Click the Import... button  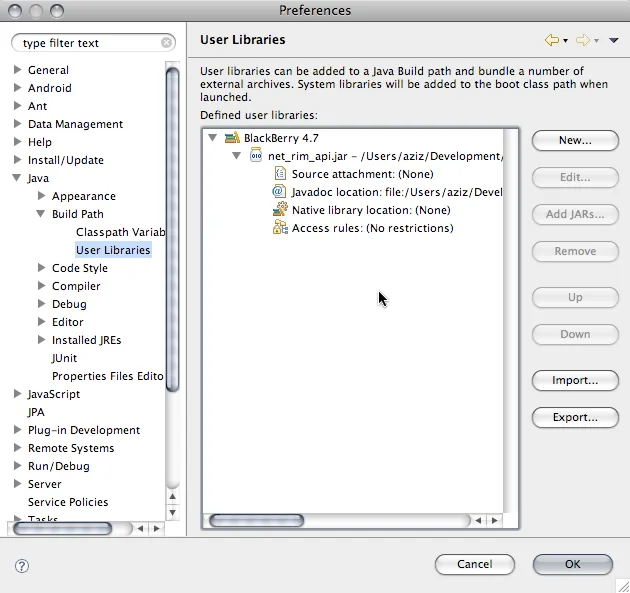click(x=575, y=380)
